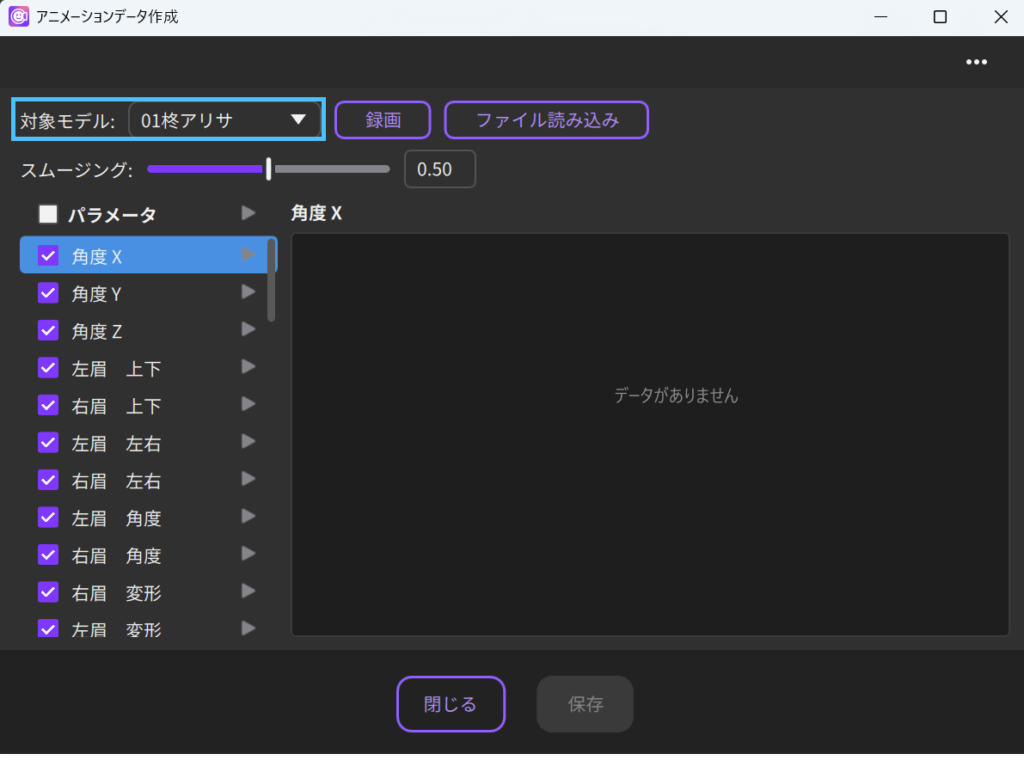The image size is (1024, 760).
Task: Click the arrow beside 右眉 角度
Action: (x=249, y=554)
